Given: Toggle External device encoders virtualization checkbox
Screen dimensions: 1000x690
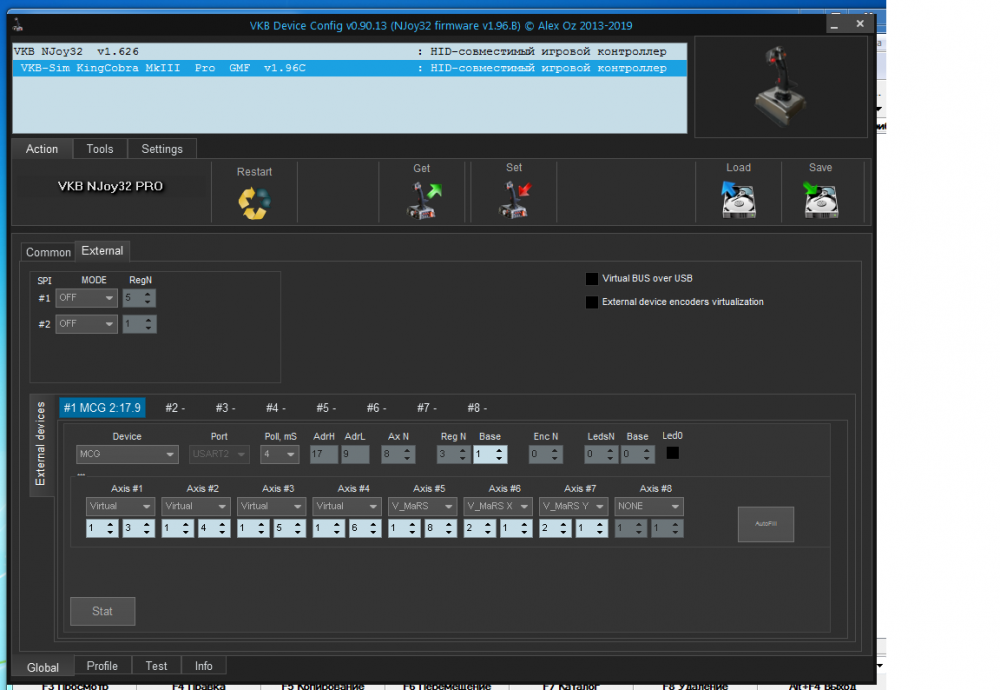Looking at the screenshot, I should pyautogui.click(x=593, y=302).
